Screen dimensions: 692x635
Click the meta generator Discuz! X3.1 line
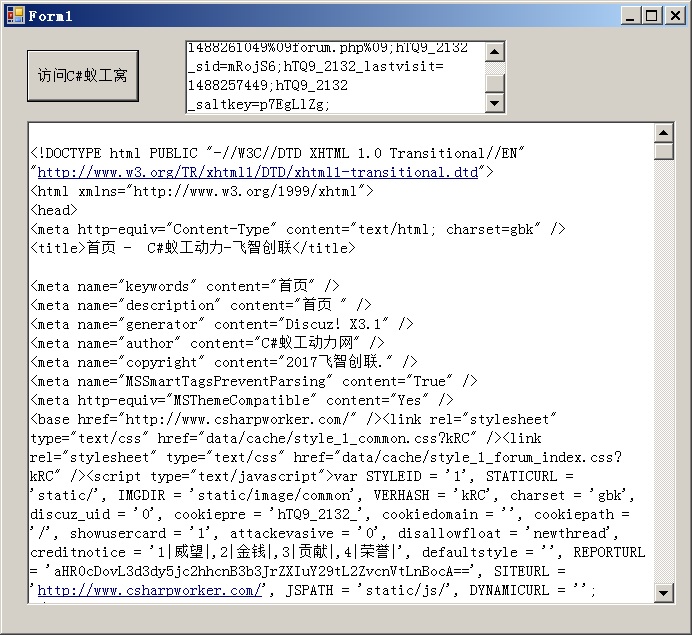pos(222,324)
